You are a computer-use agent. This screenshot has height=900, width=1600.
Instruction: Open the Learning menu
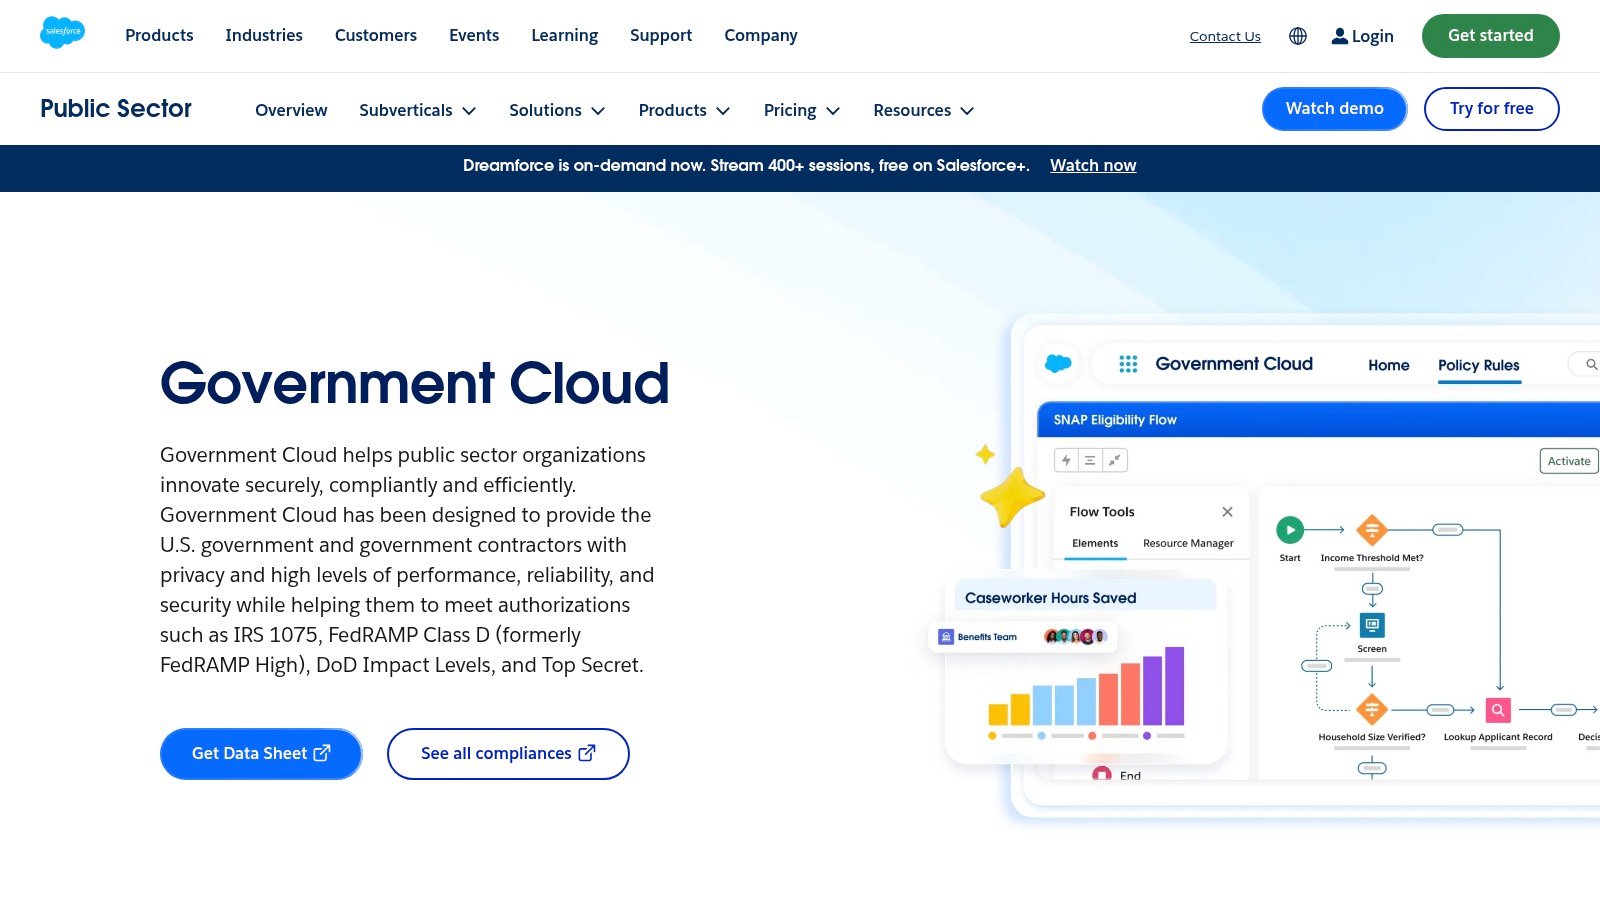tap(565, 35)
